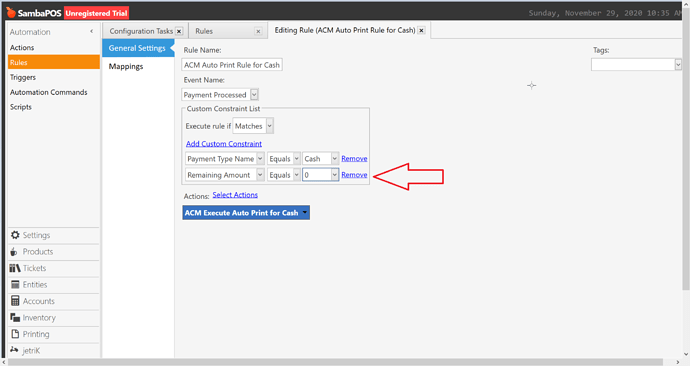
Task: Collapse the Automation panel chevron
Action: tap(92, 32)
